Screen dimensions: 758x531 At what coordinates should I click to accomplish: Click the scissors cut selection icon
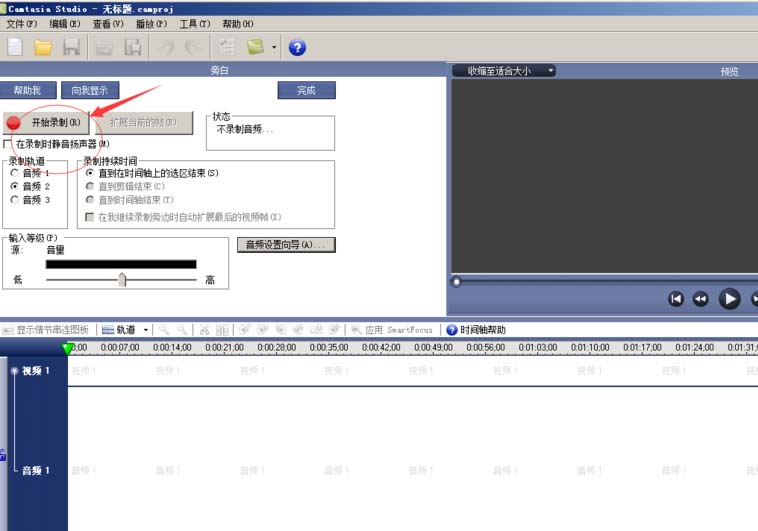point(204,330)
